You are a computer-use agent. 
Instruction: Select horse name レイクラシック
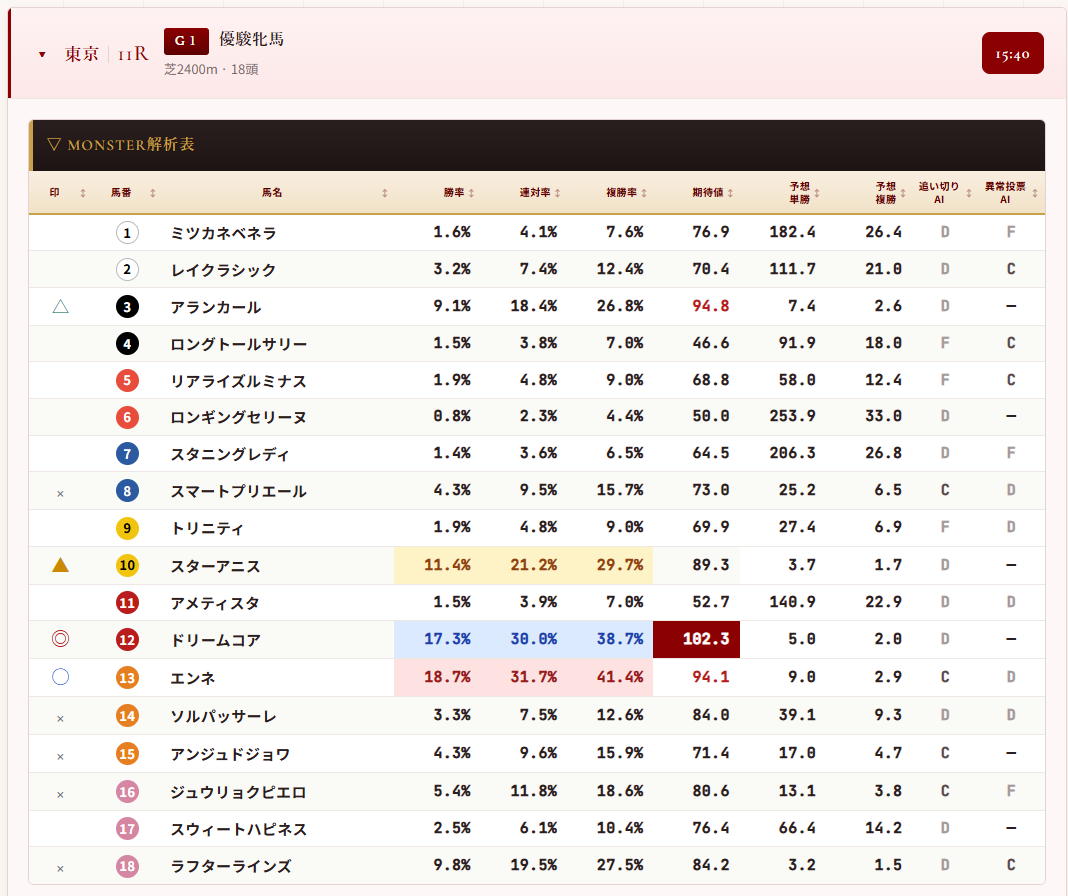pos(223,271)
